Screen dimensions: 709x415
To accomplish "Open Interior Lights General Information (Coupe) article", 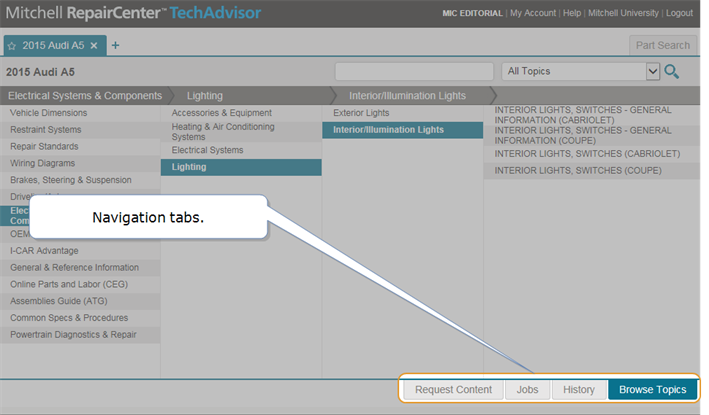I will pyautogui.click(x=591, y=136).
